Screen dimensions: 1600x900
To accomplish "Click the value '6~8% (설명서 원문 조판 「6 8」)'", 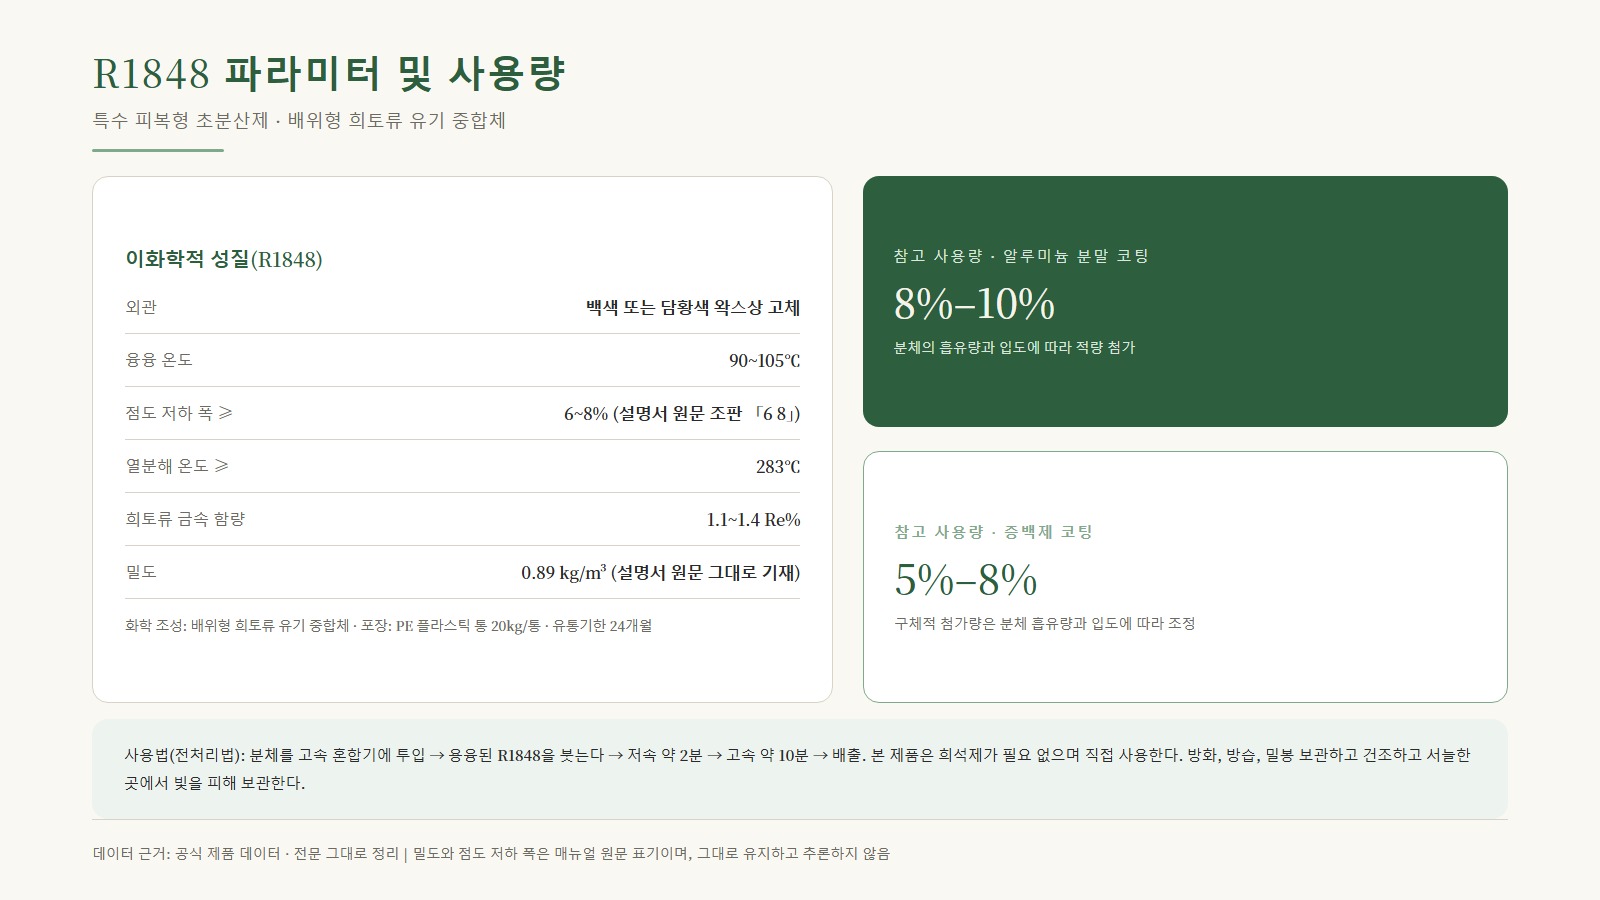I will click(682, 414).
